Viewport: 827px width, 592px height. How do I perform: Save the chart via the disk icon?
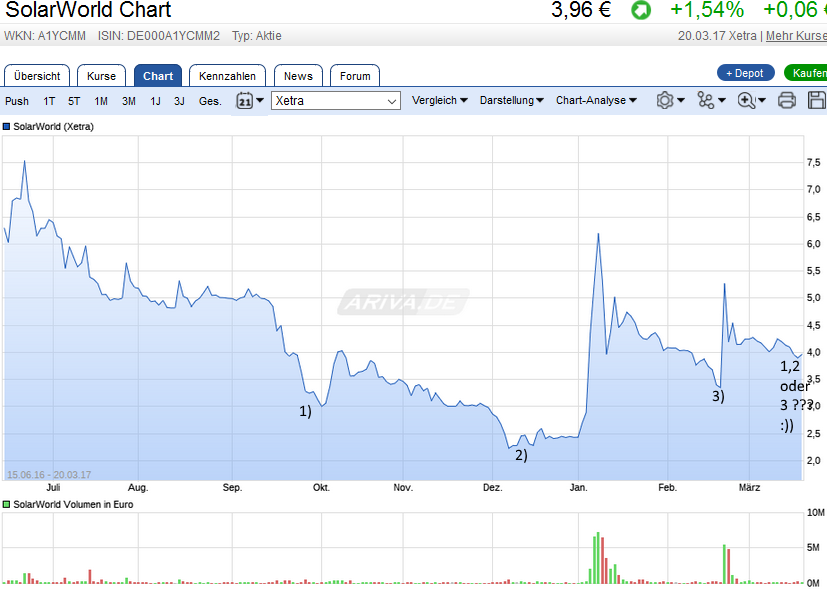click(x=815, y=100)
